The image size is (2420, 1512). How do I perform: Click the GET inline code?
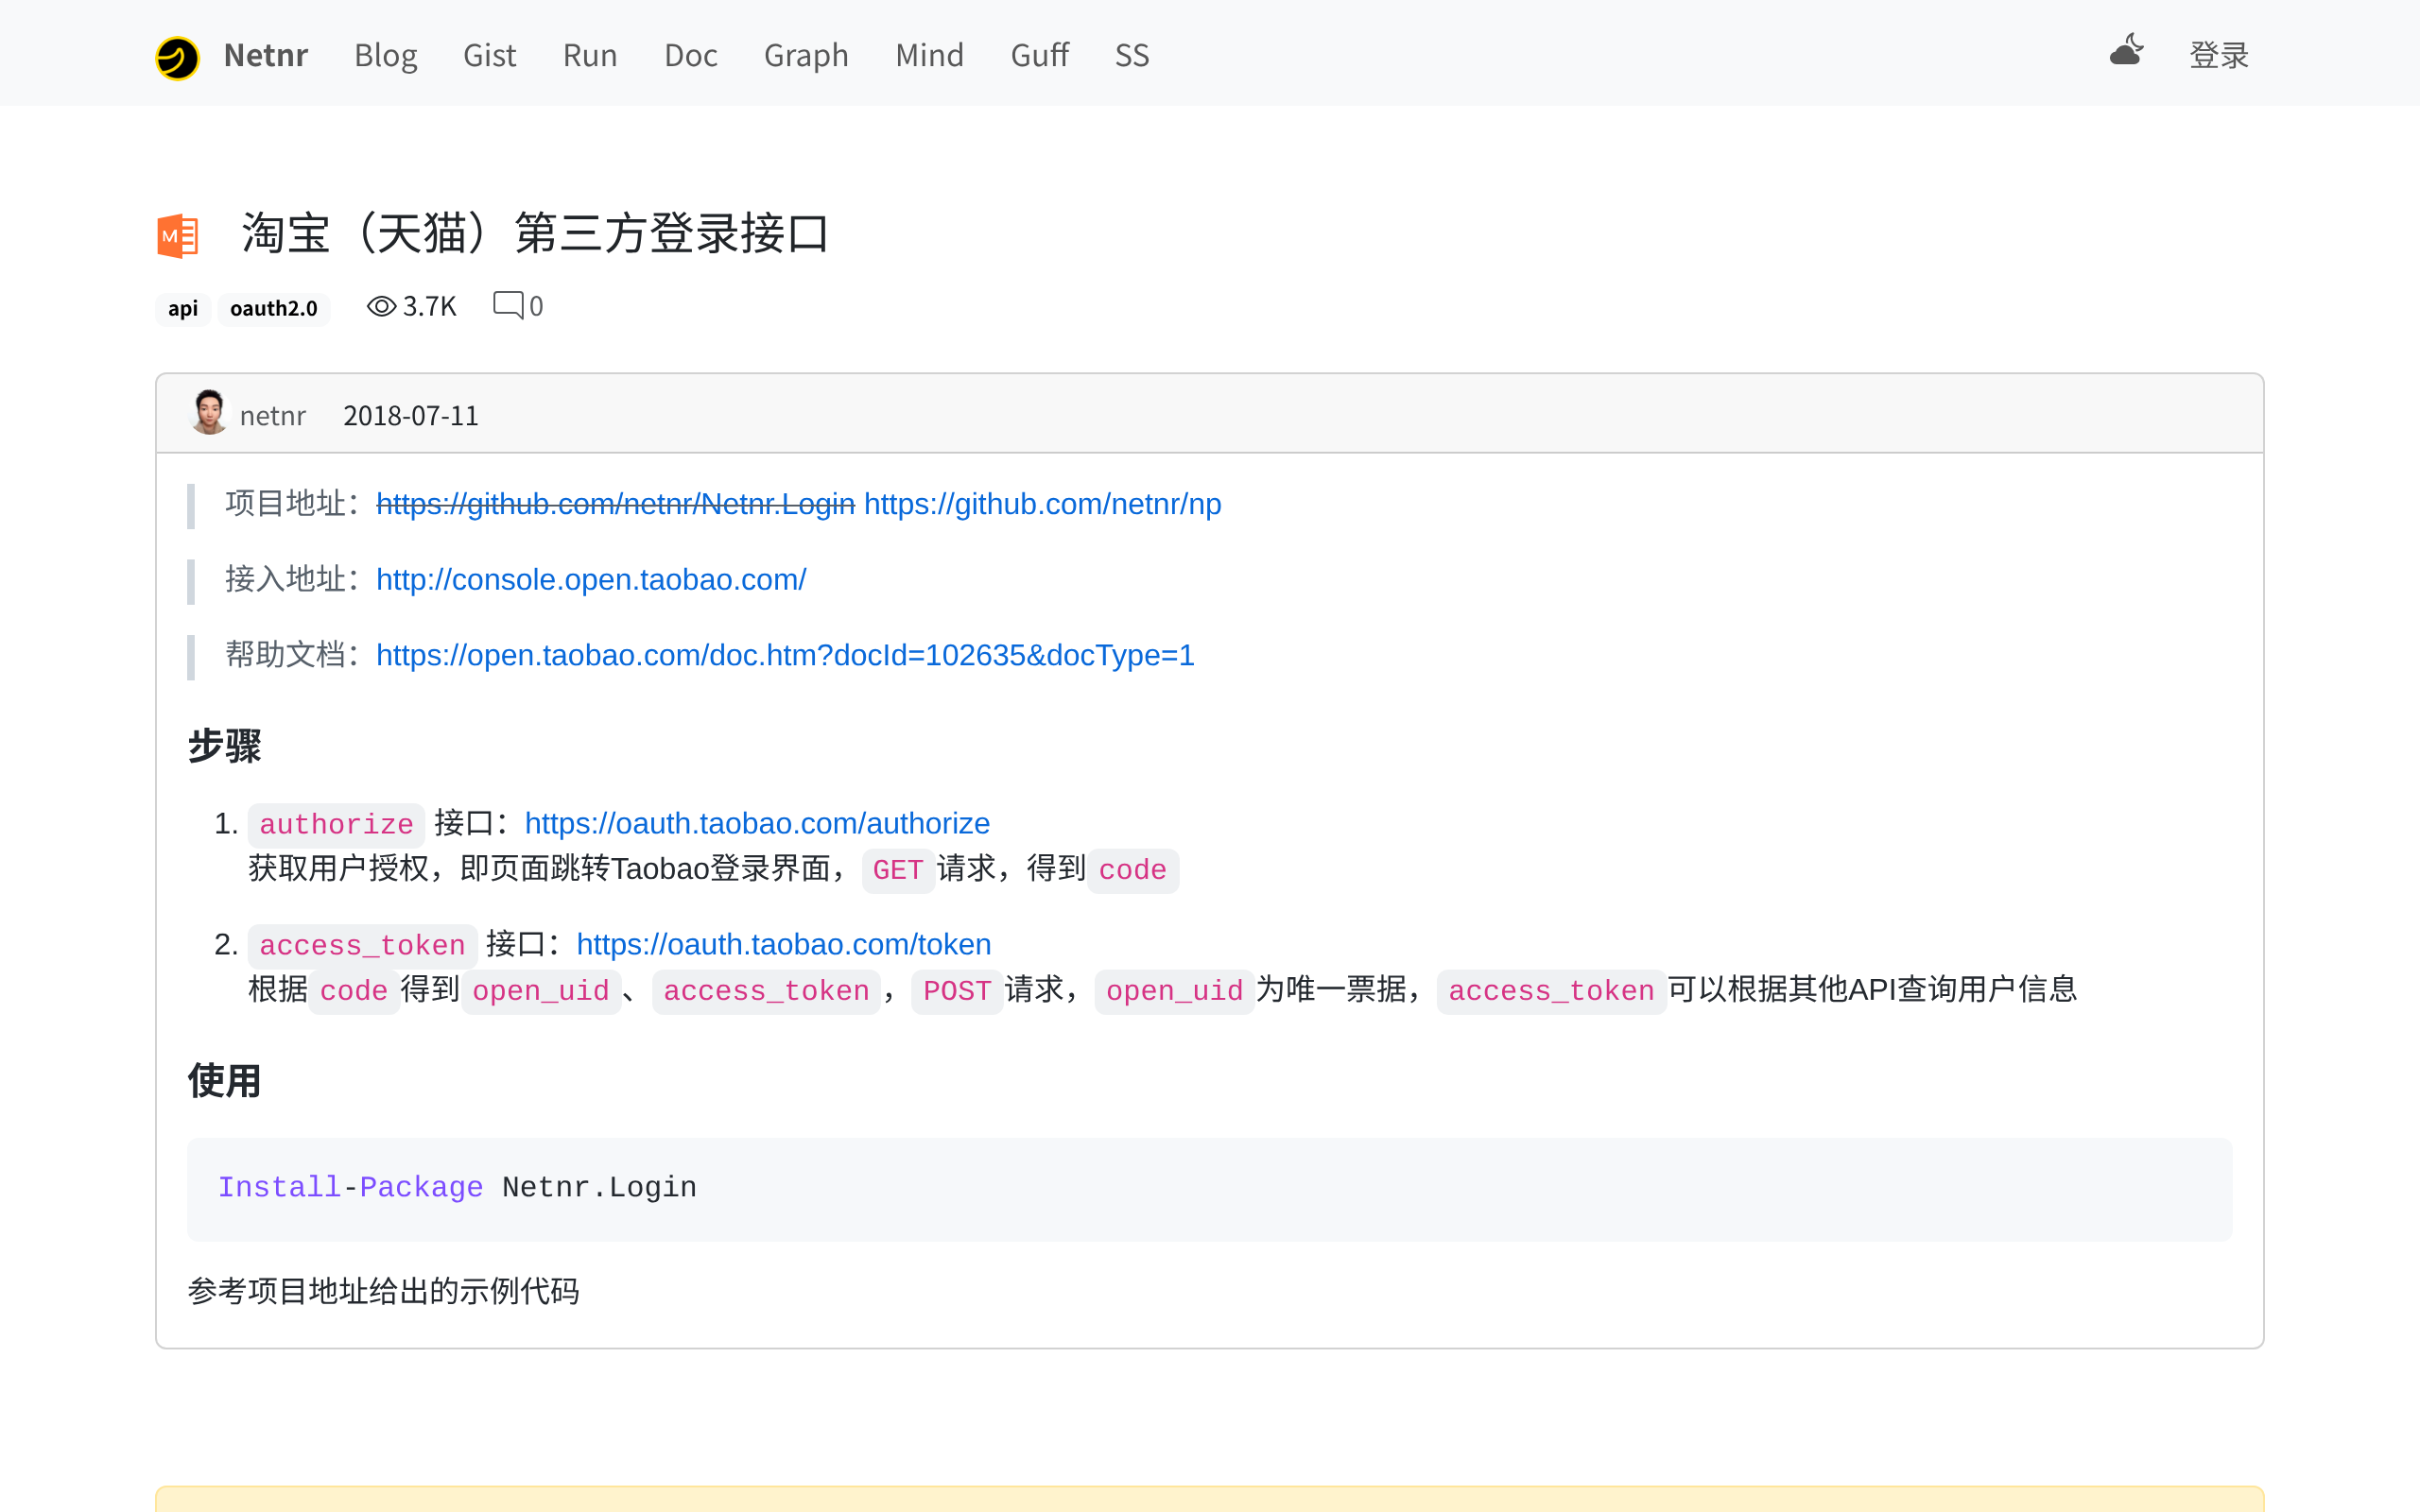(897, 870)
